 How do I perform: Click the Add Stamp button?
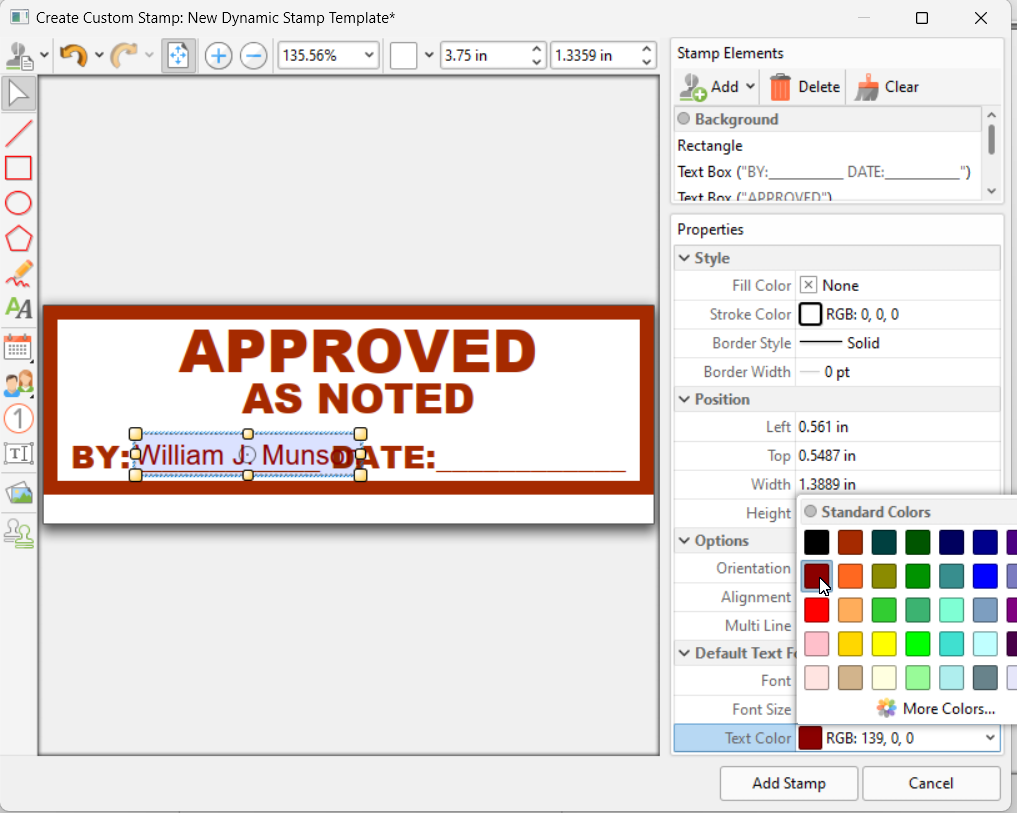[788, 783]
